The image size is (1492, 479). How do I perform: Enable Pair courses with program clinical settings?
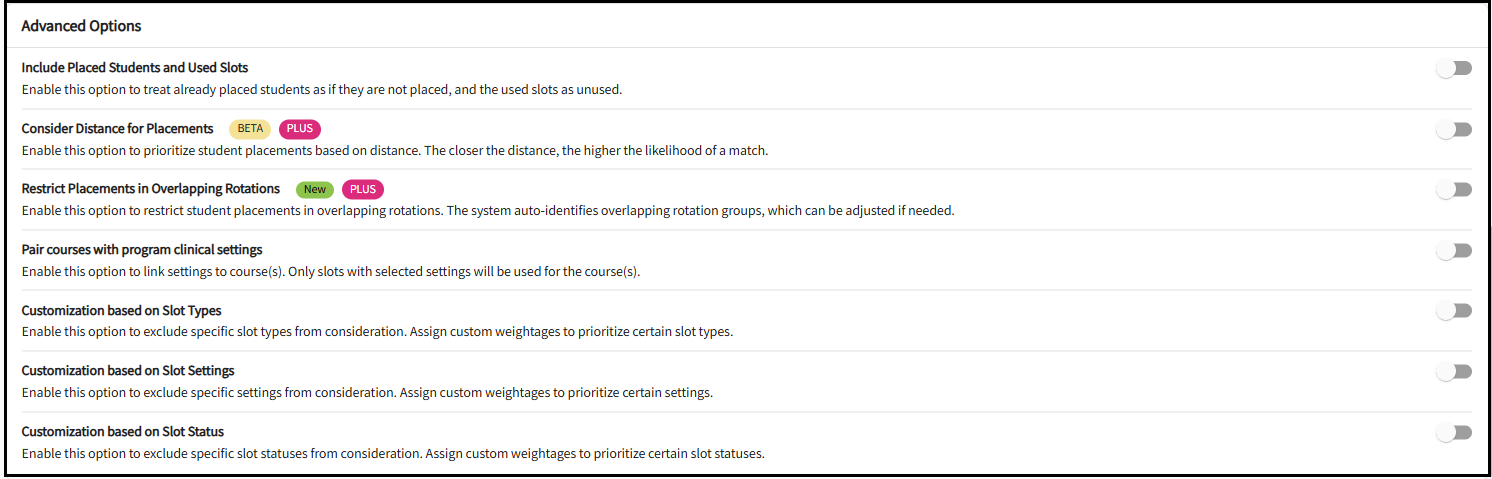[x=1454, y=250]
